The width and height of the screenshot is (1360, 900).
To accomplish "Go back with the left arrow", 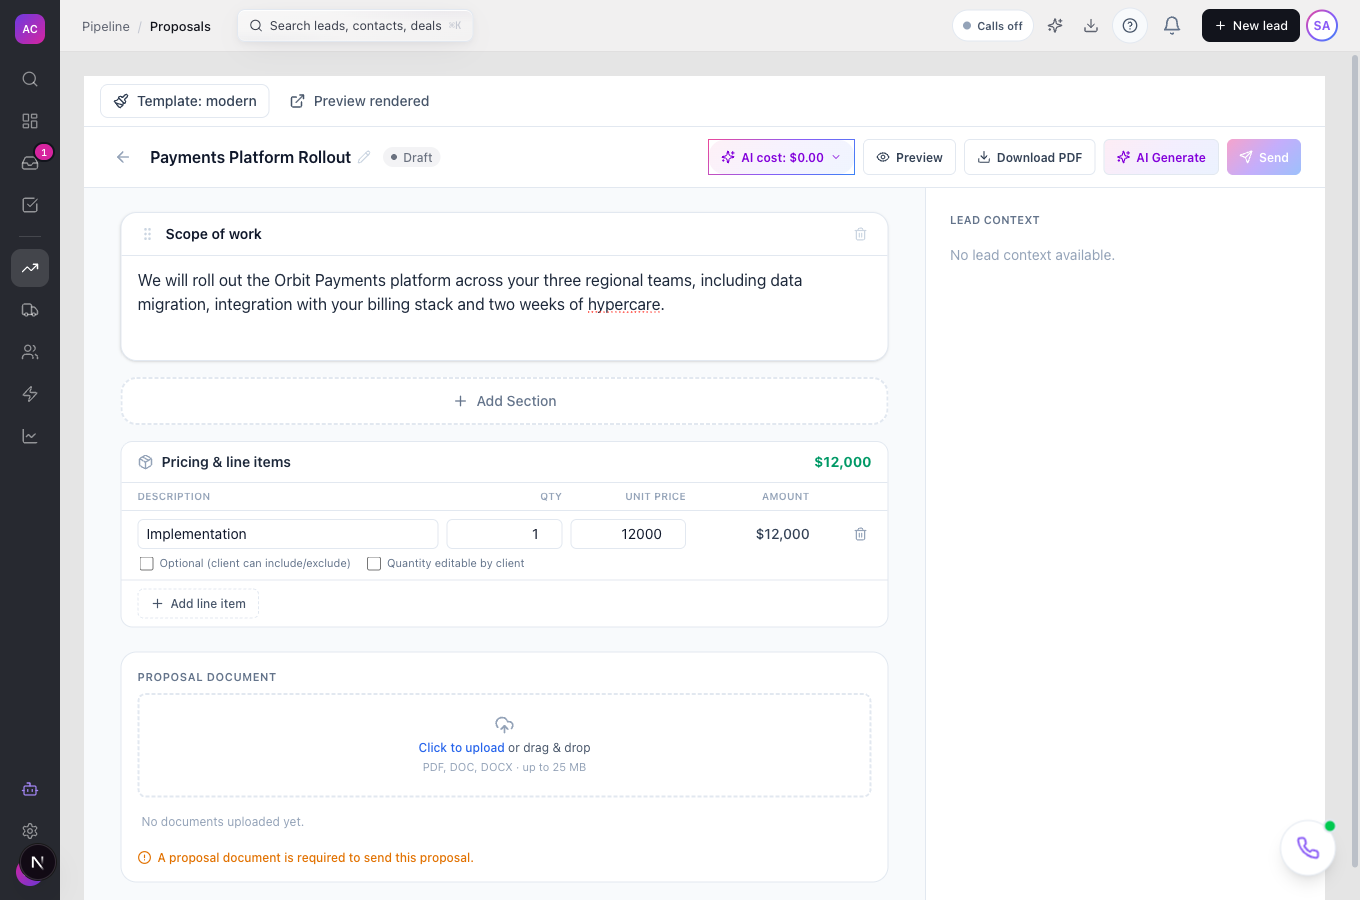I will [x=123, y=157].
